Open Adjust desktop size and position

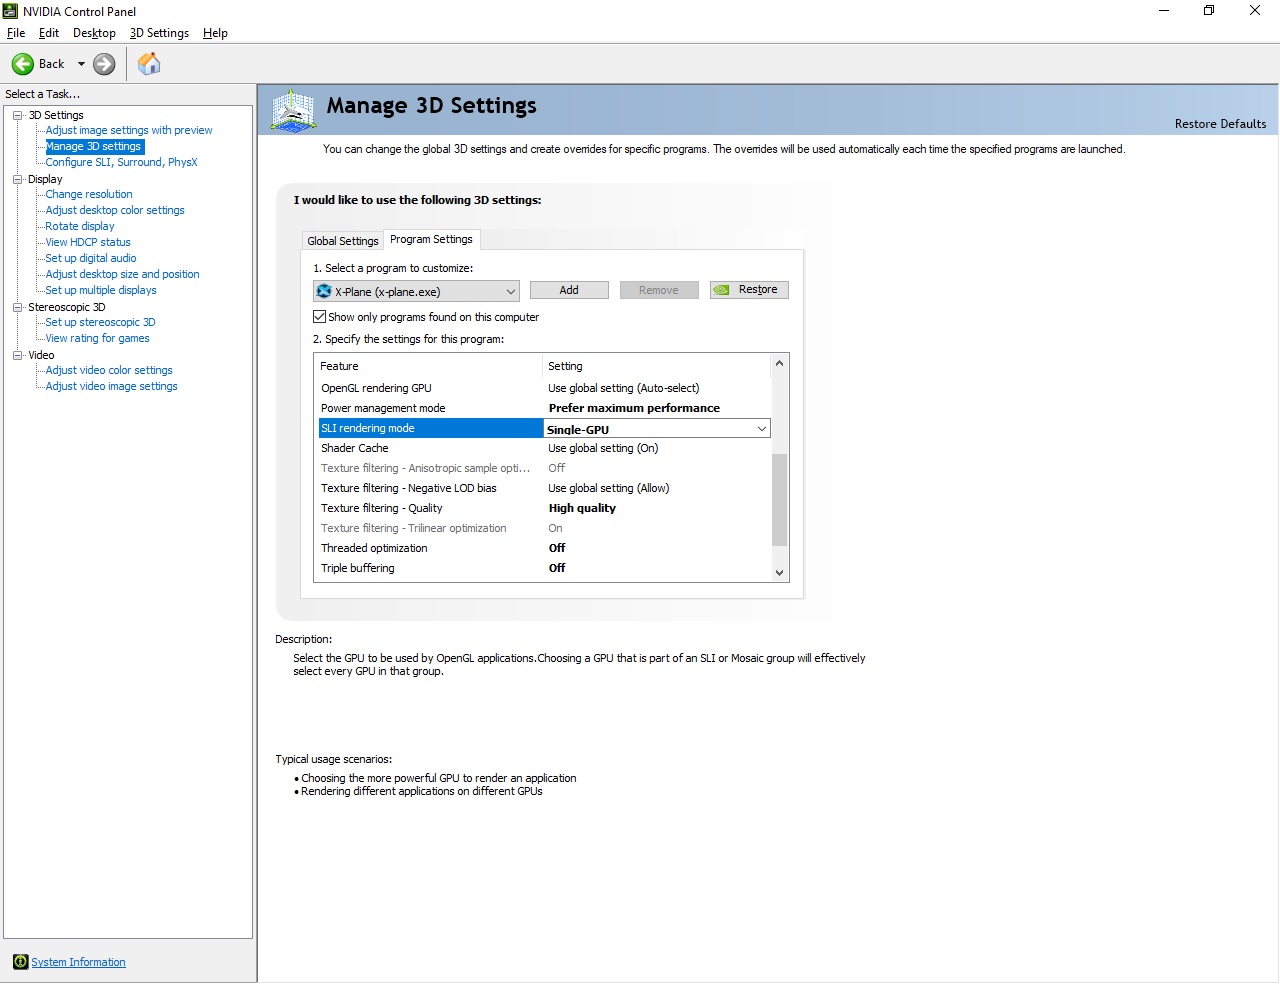[x=122, y=274]
